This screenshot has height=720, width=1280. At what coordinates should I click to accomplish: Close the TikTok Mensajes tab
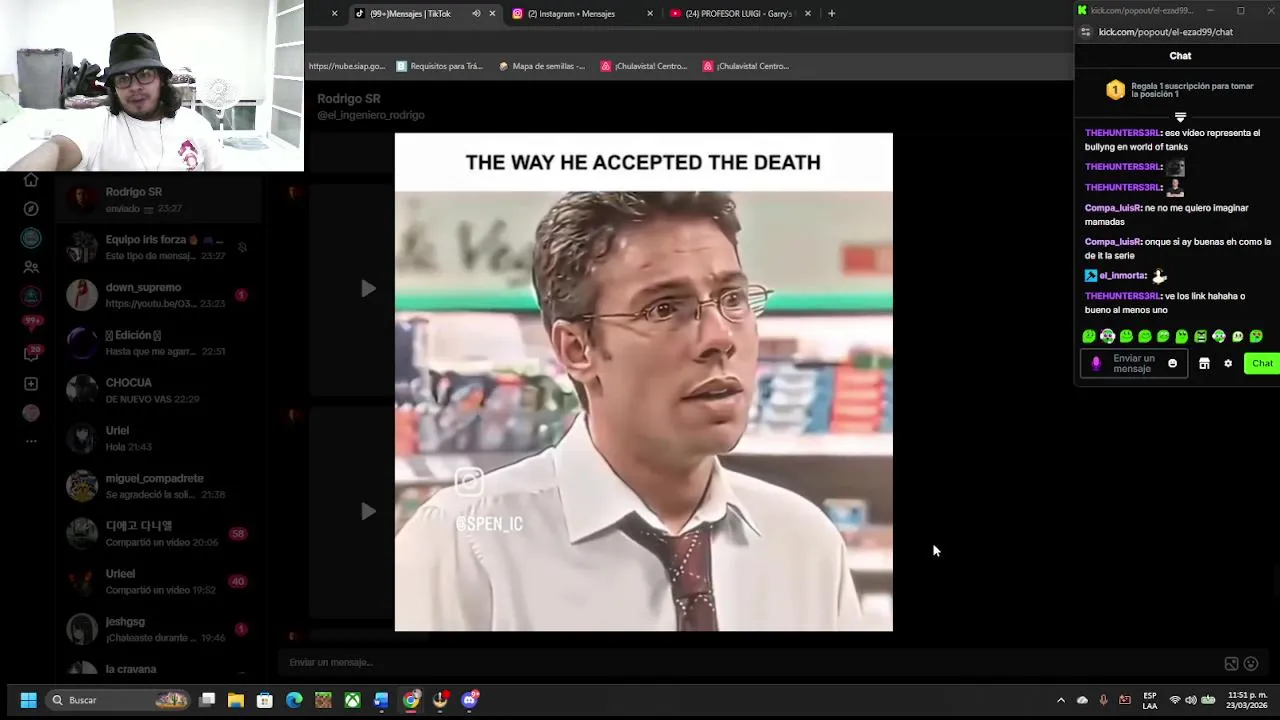tap(492, 13)
